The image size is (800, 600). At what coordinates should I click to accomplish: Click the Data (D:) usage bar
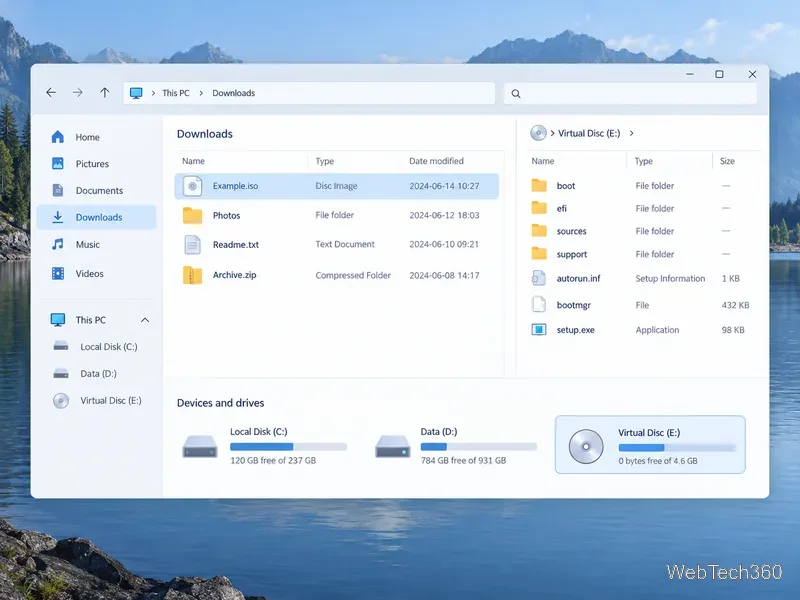pos(479,447)
